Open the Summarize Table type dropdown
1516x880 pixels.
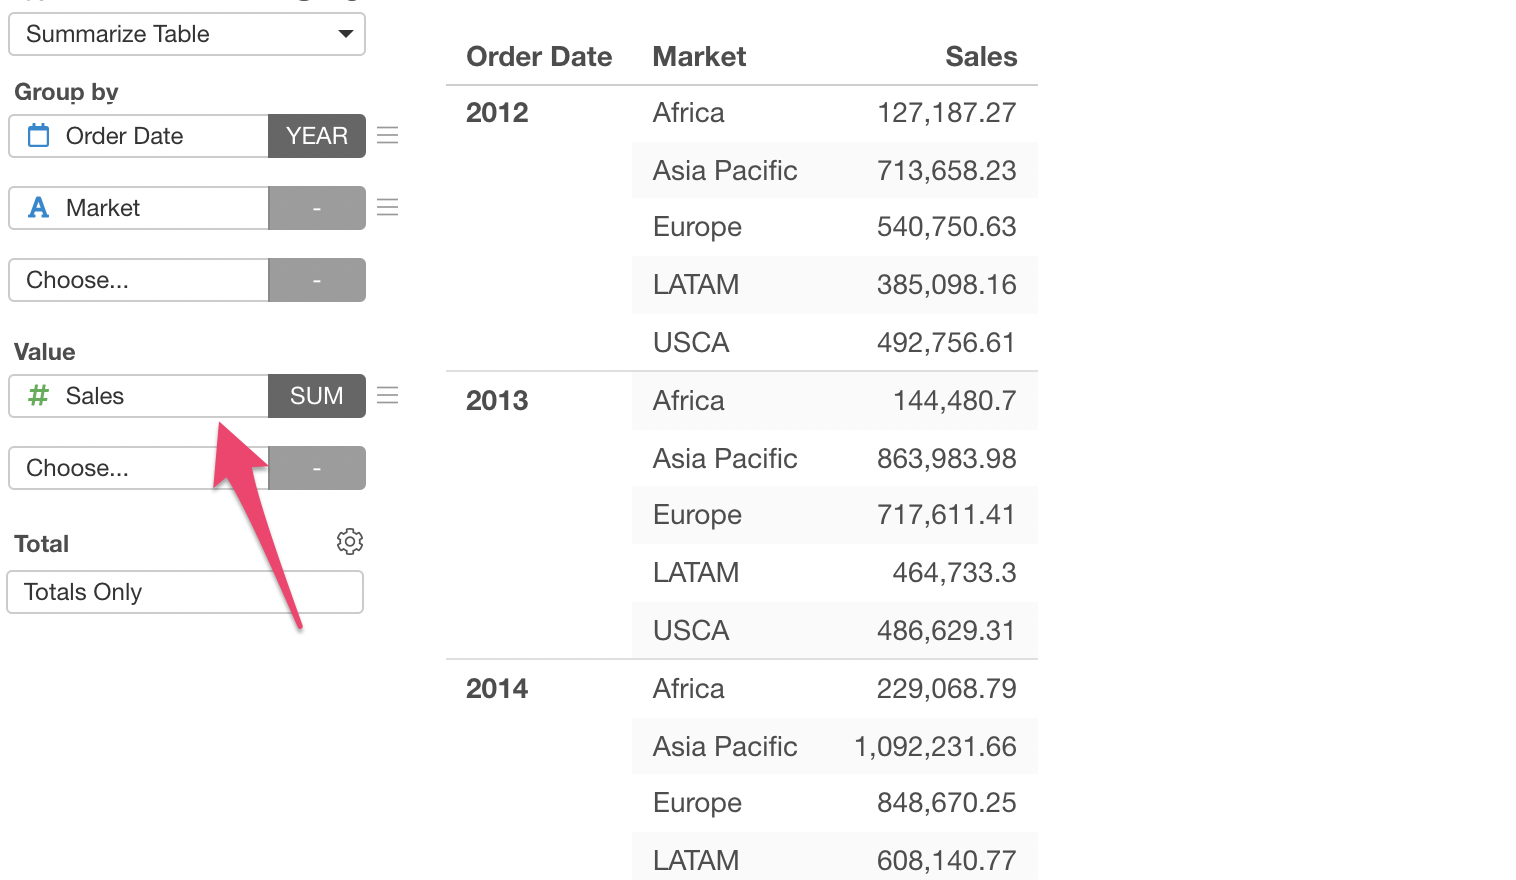coord(186,34)
